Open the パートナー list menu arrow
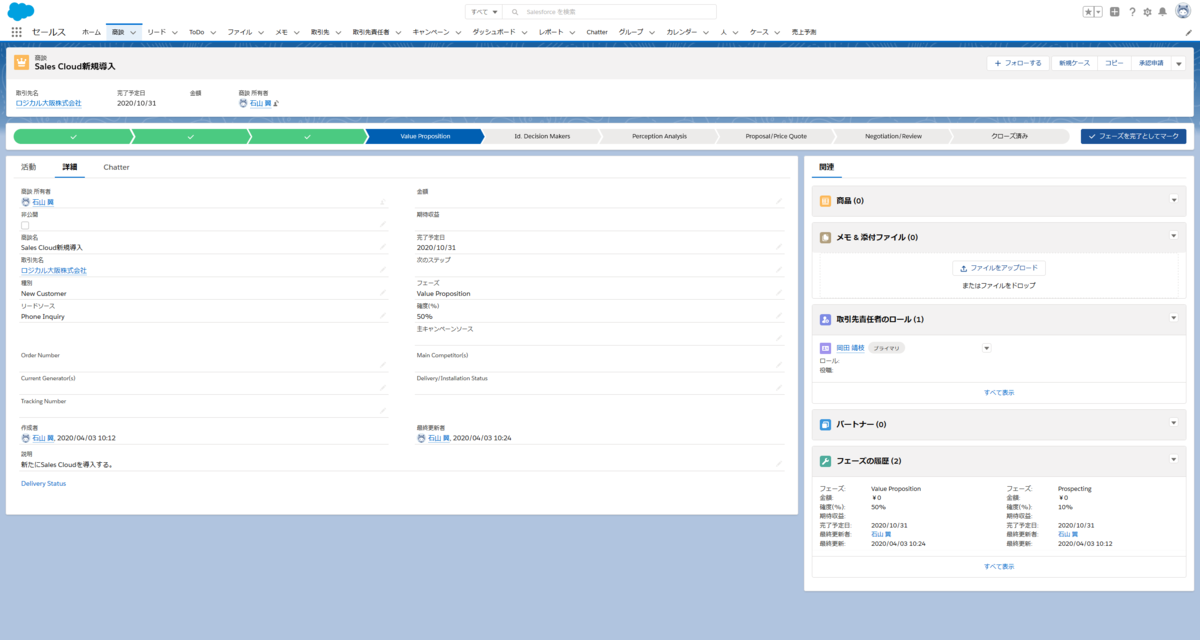This screenshot has height=640, width=1200. [1174, 423]
